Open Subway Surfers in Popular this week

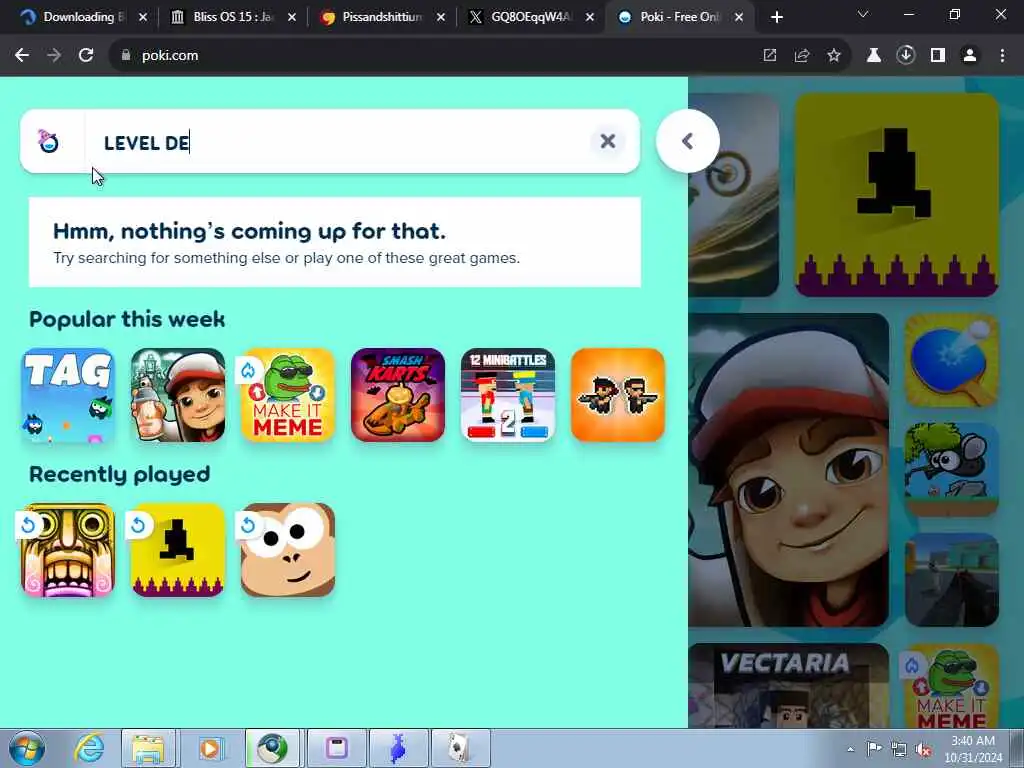(x=178, y=395)
